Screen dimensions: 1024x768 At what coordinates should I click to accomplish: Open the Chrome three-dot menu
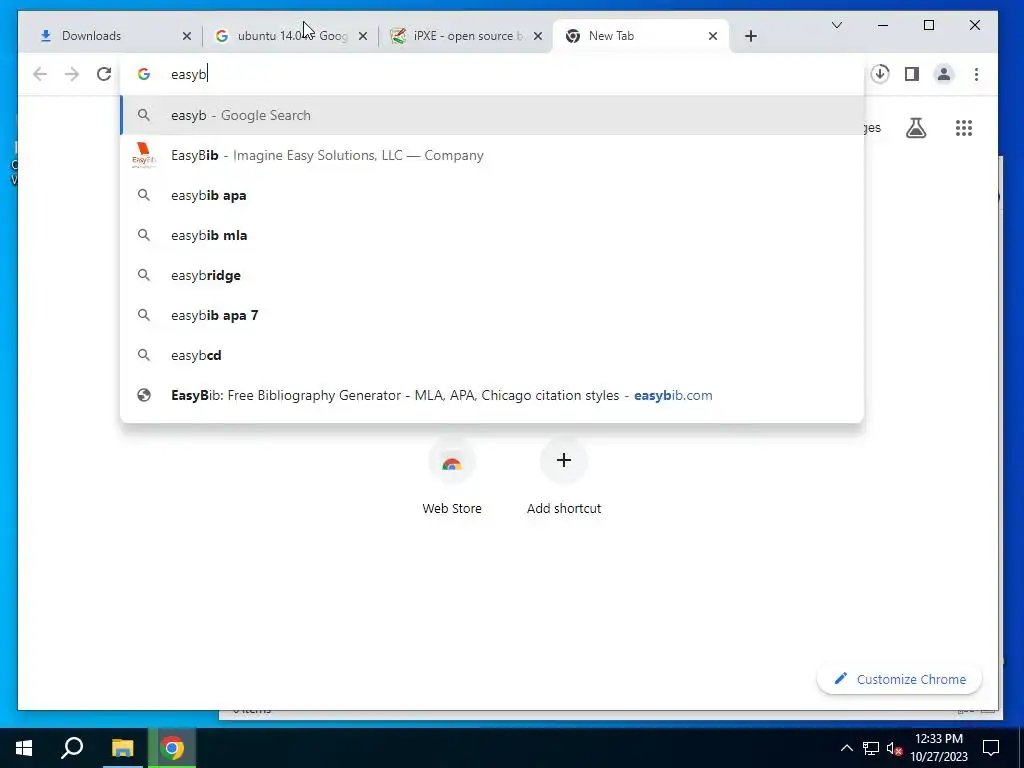(976, 74)
